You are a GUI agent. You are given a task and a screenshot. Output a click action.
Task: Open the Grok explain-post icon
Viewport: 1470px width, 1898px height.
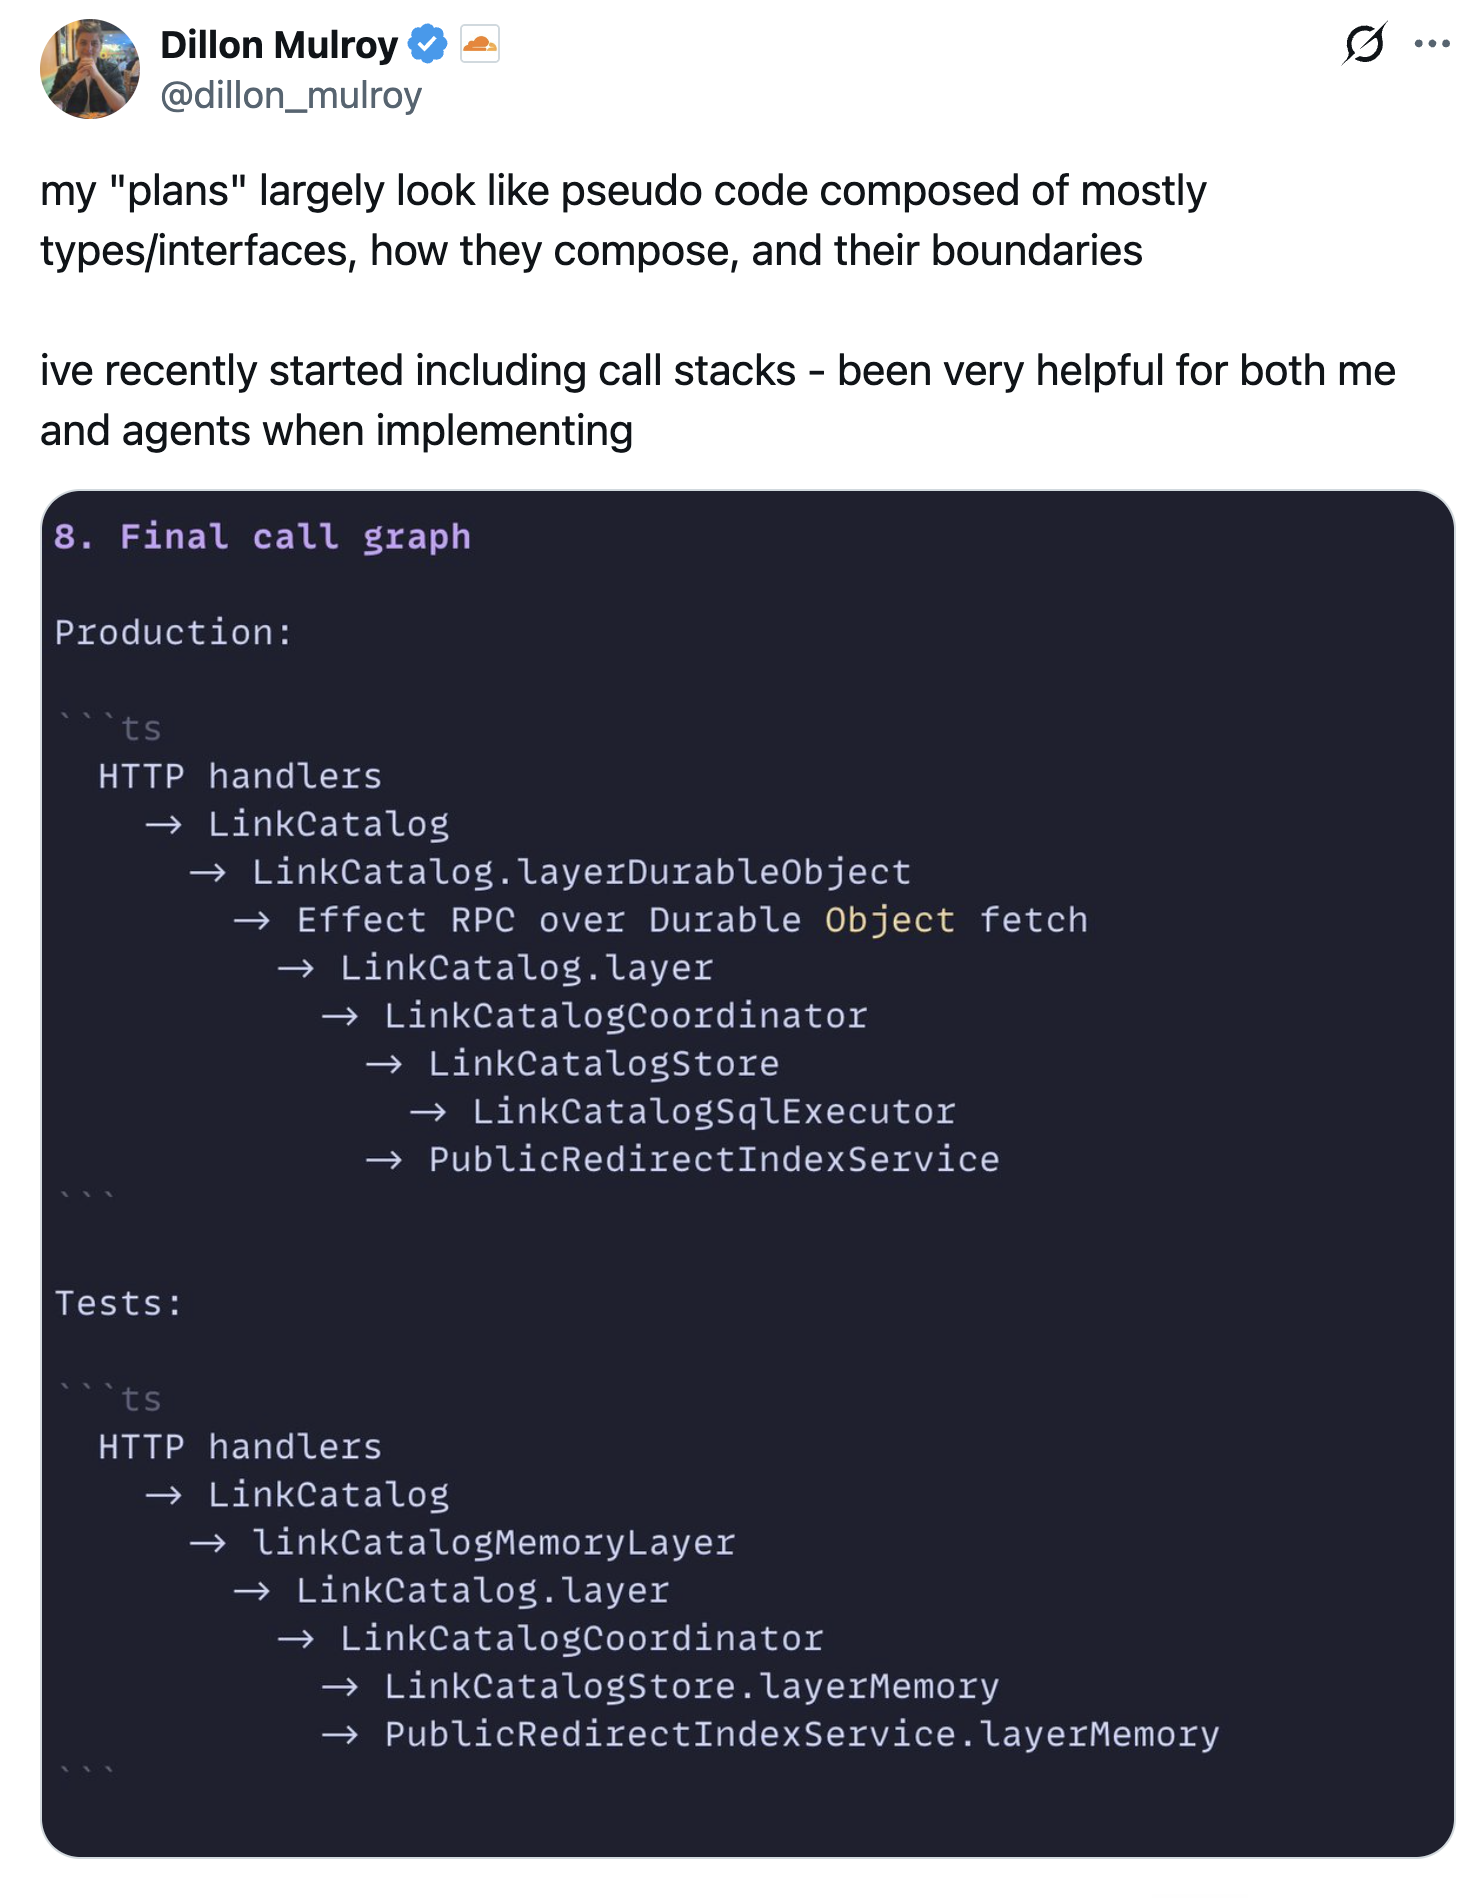click(1364, 44)
